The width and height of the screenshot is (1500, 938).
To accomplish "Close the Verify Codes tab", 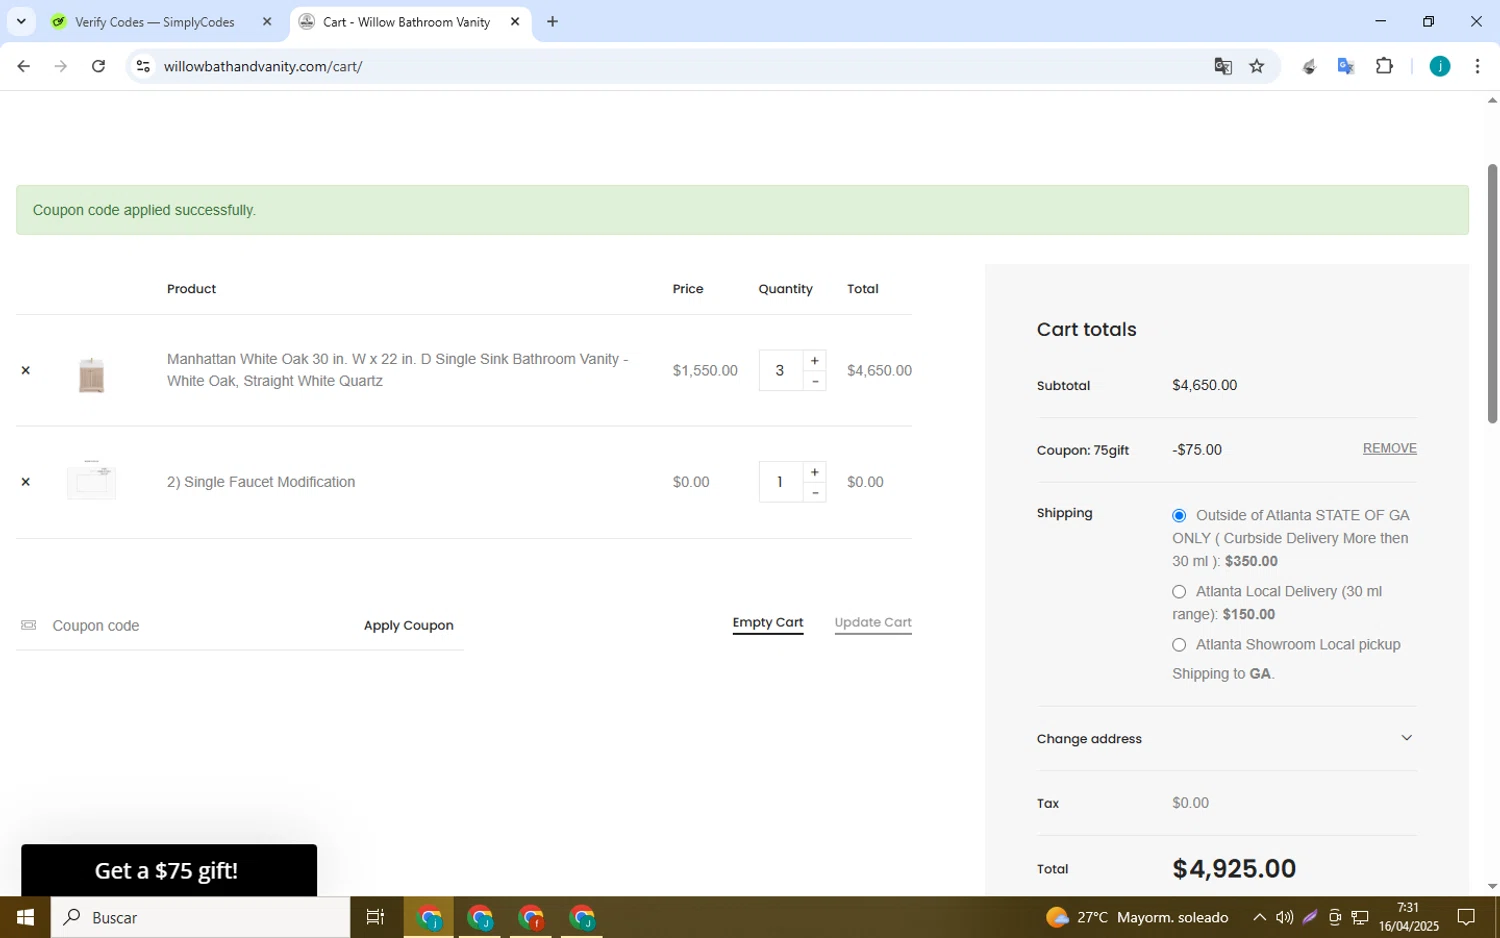I will click(267, 21).
